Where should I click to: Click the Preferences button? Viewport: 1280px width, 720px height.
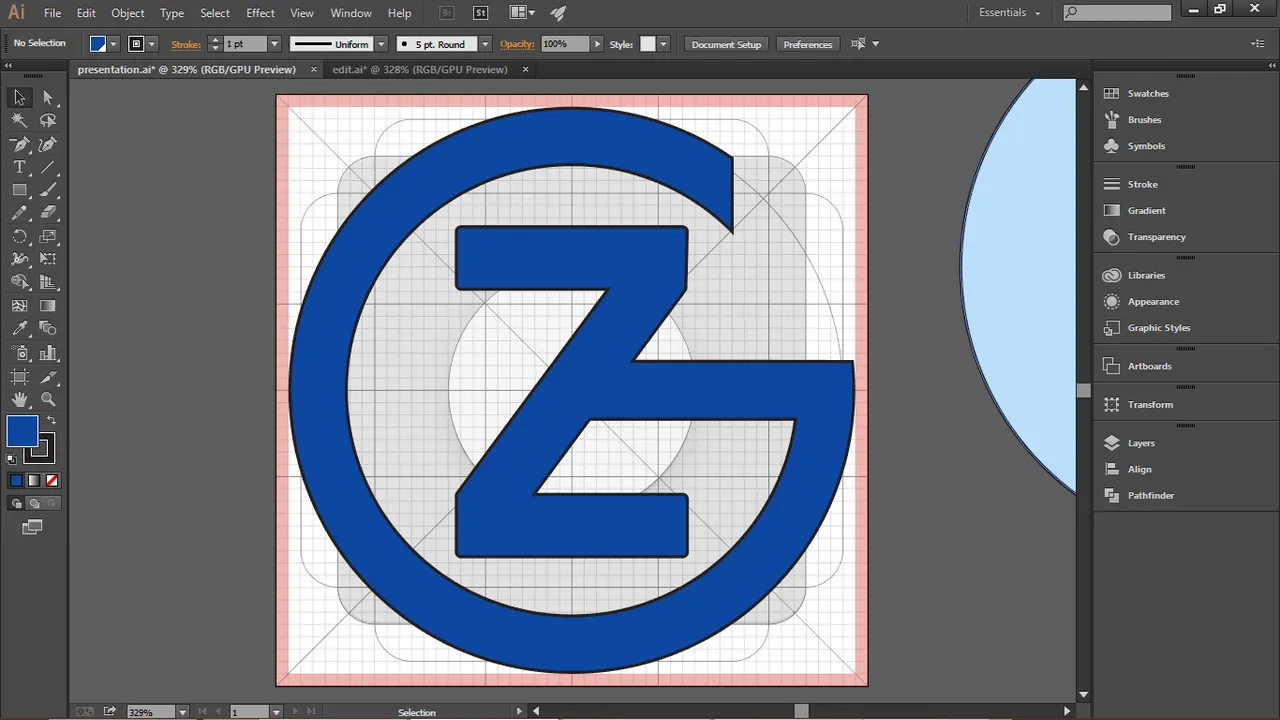click(x=808, y=44)
